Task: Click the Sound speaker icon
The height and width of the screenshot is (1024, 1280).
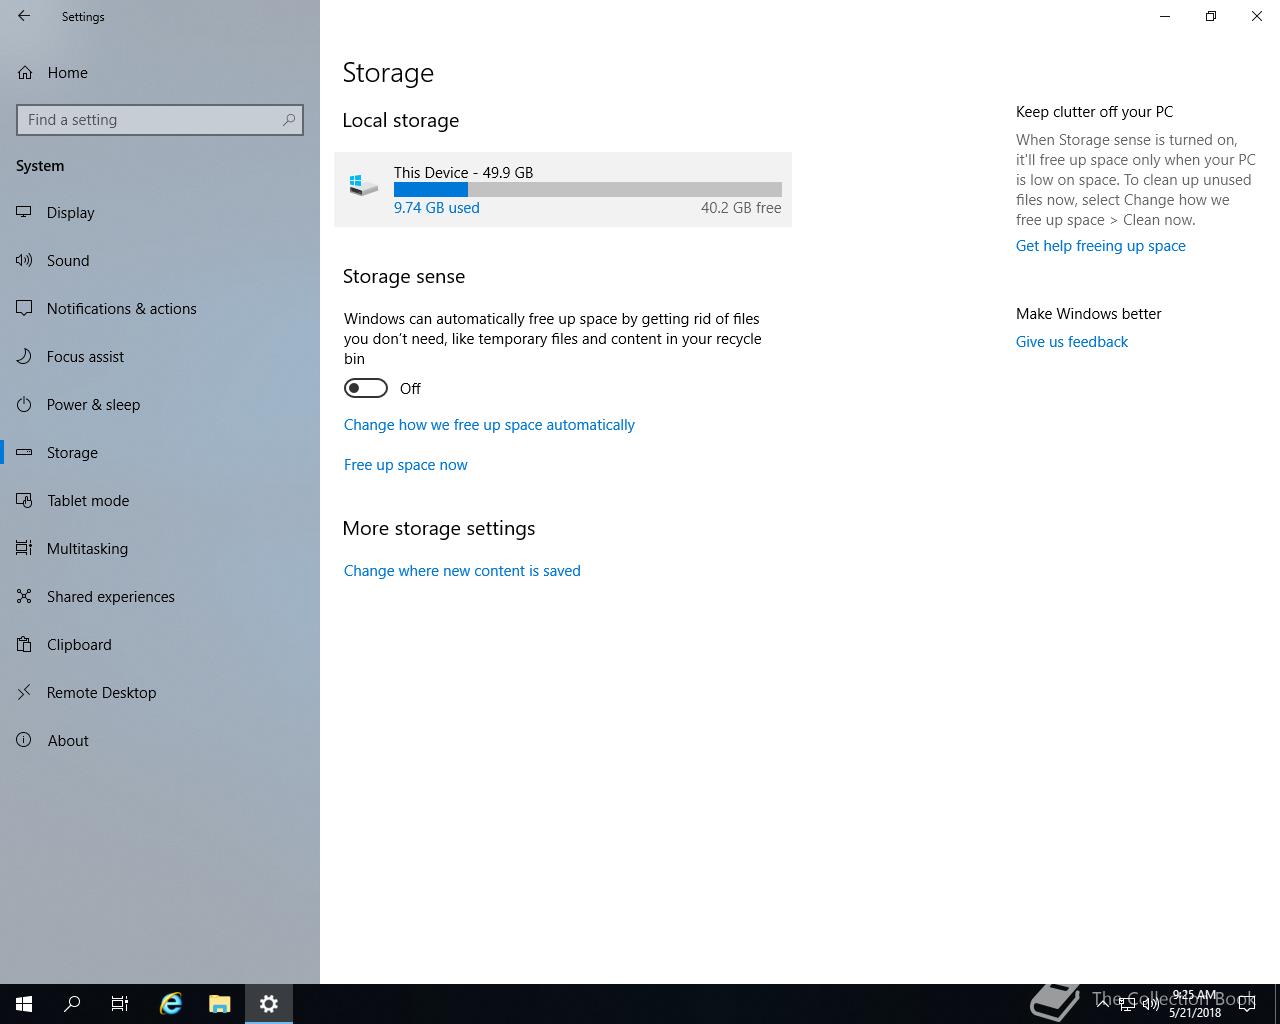Action: 24,260
